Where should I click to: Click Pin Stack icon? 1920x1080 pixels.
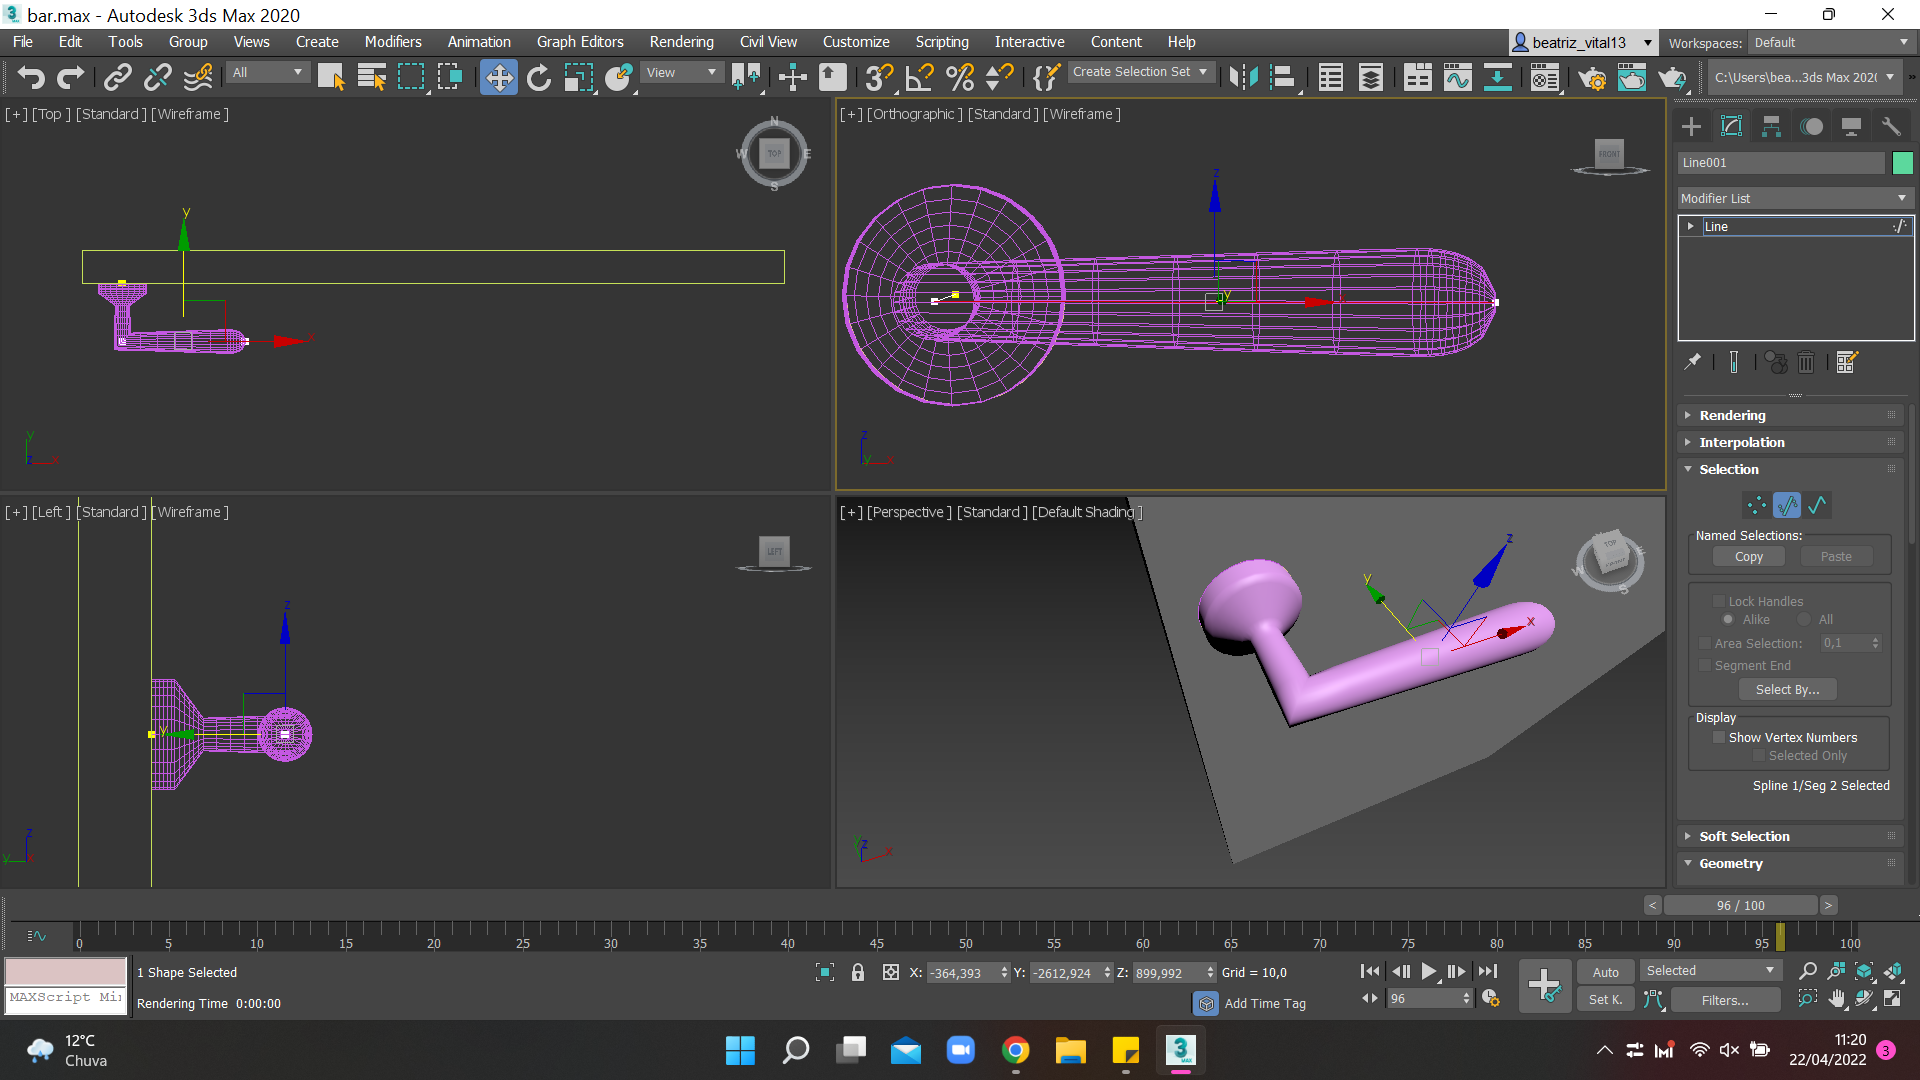pos(1692,362)
